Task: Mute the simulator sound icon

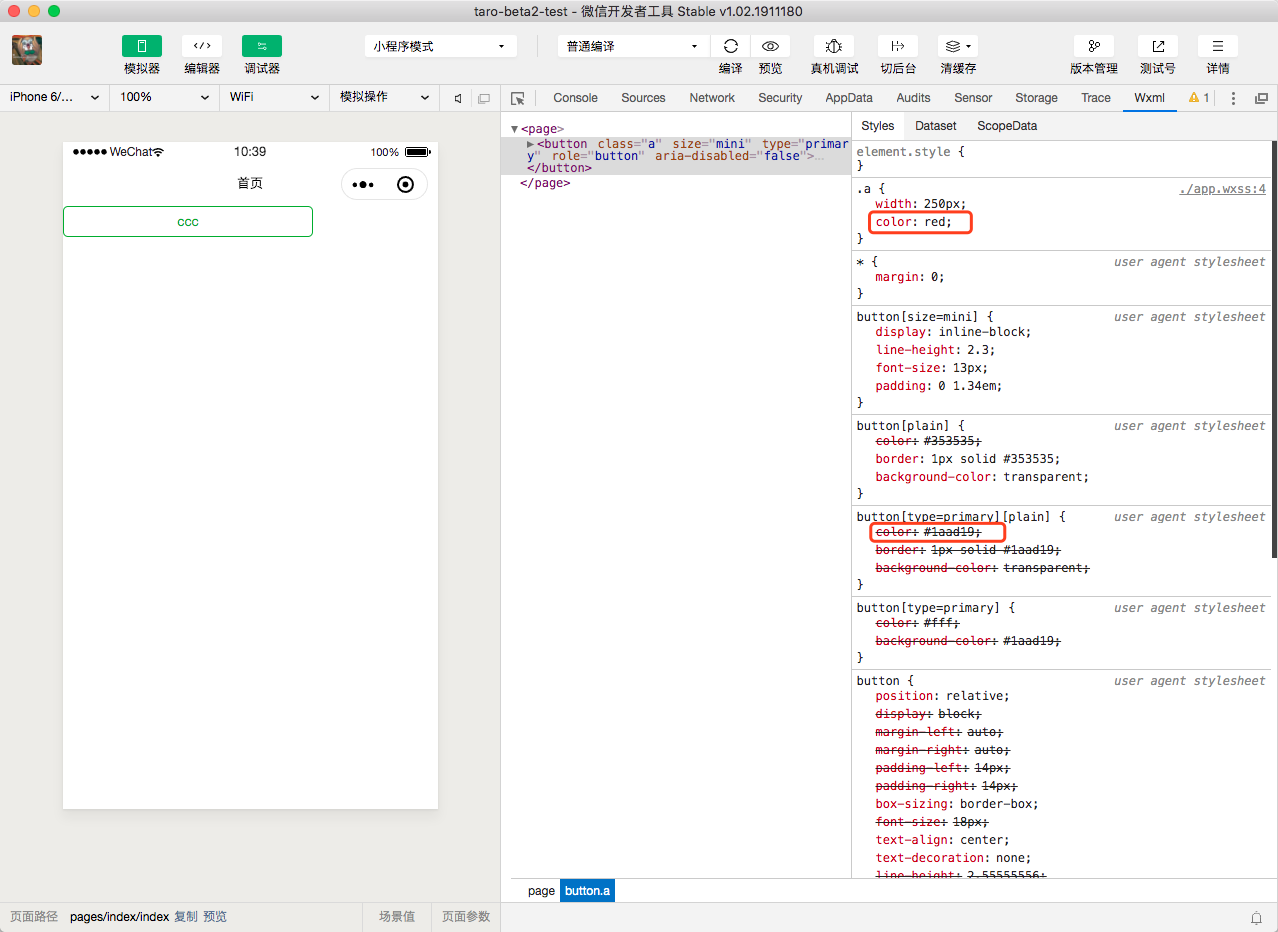Action: coord(458,98)
